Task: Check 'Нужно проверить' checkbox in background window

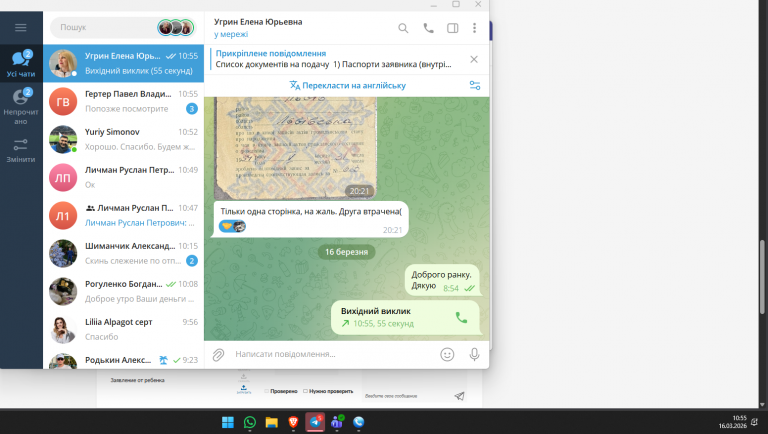Action: (305, 391)
